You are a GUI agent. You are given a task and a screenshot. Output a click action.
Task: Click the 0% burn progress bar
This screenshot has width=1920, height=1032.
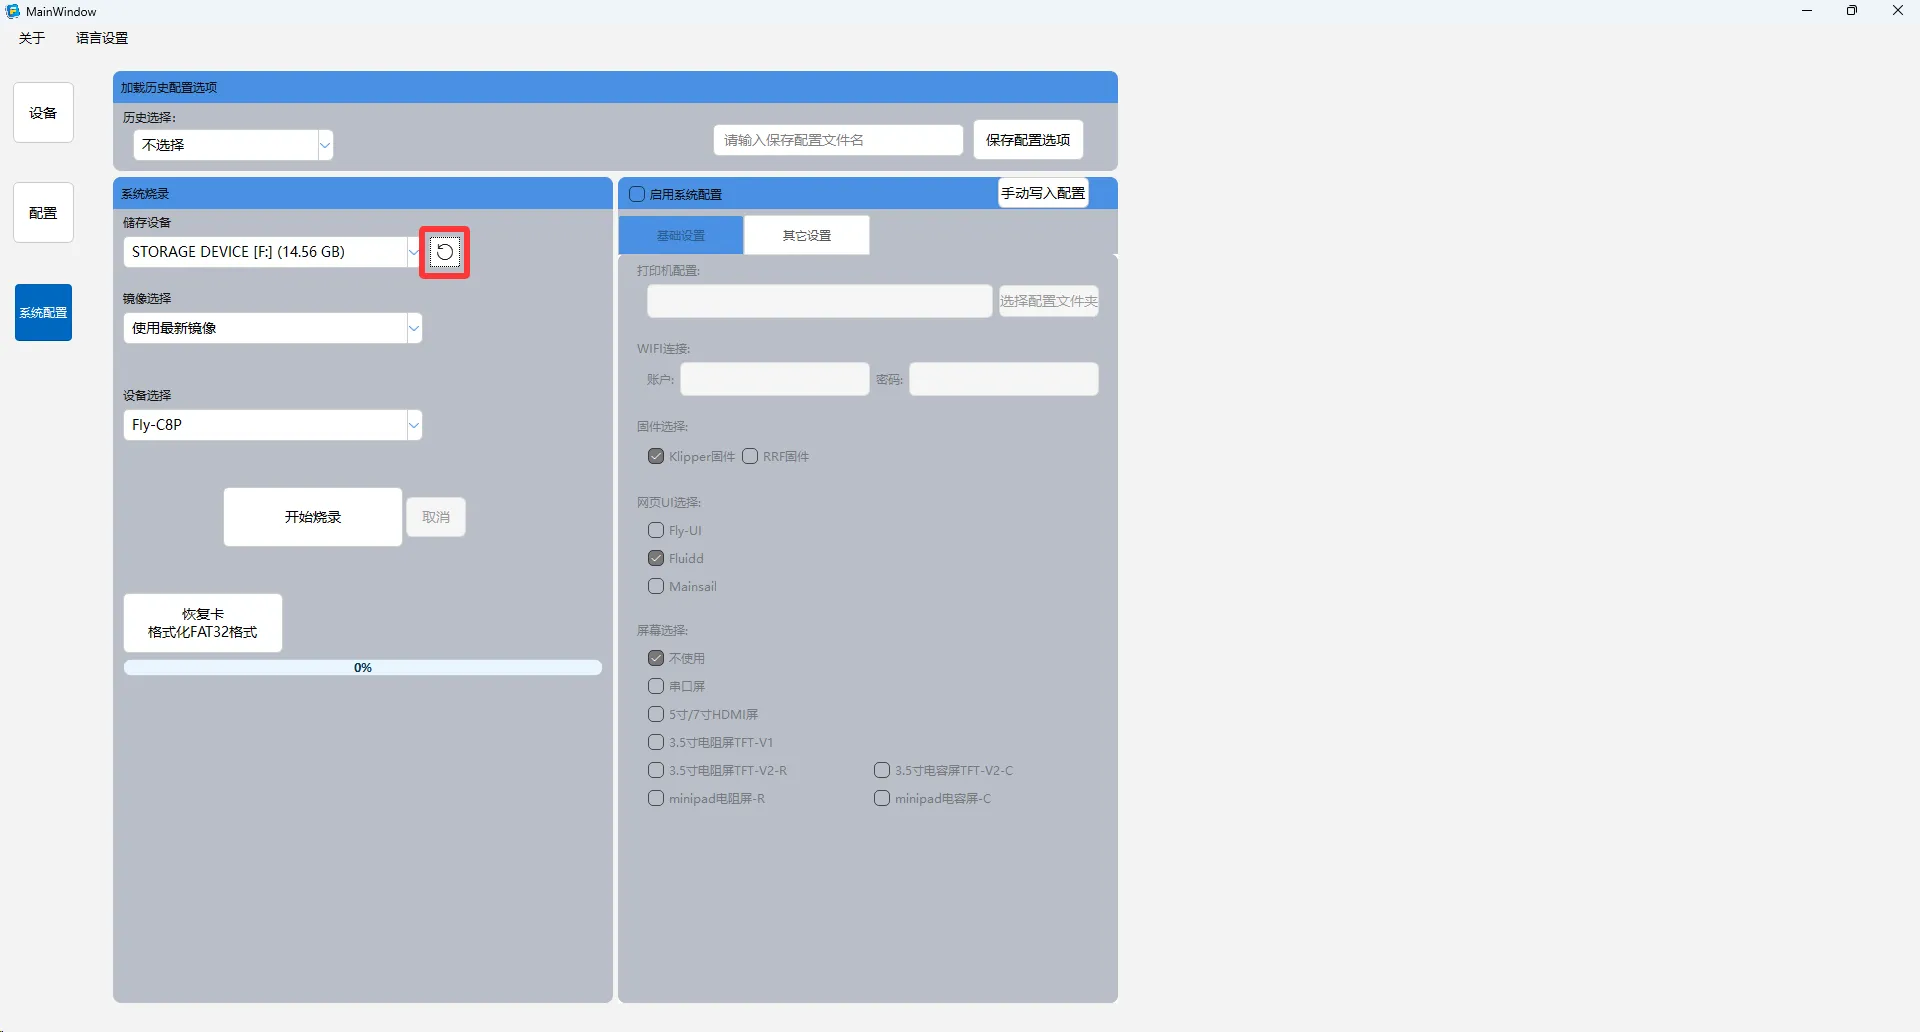pos(362,668)
